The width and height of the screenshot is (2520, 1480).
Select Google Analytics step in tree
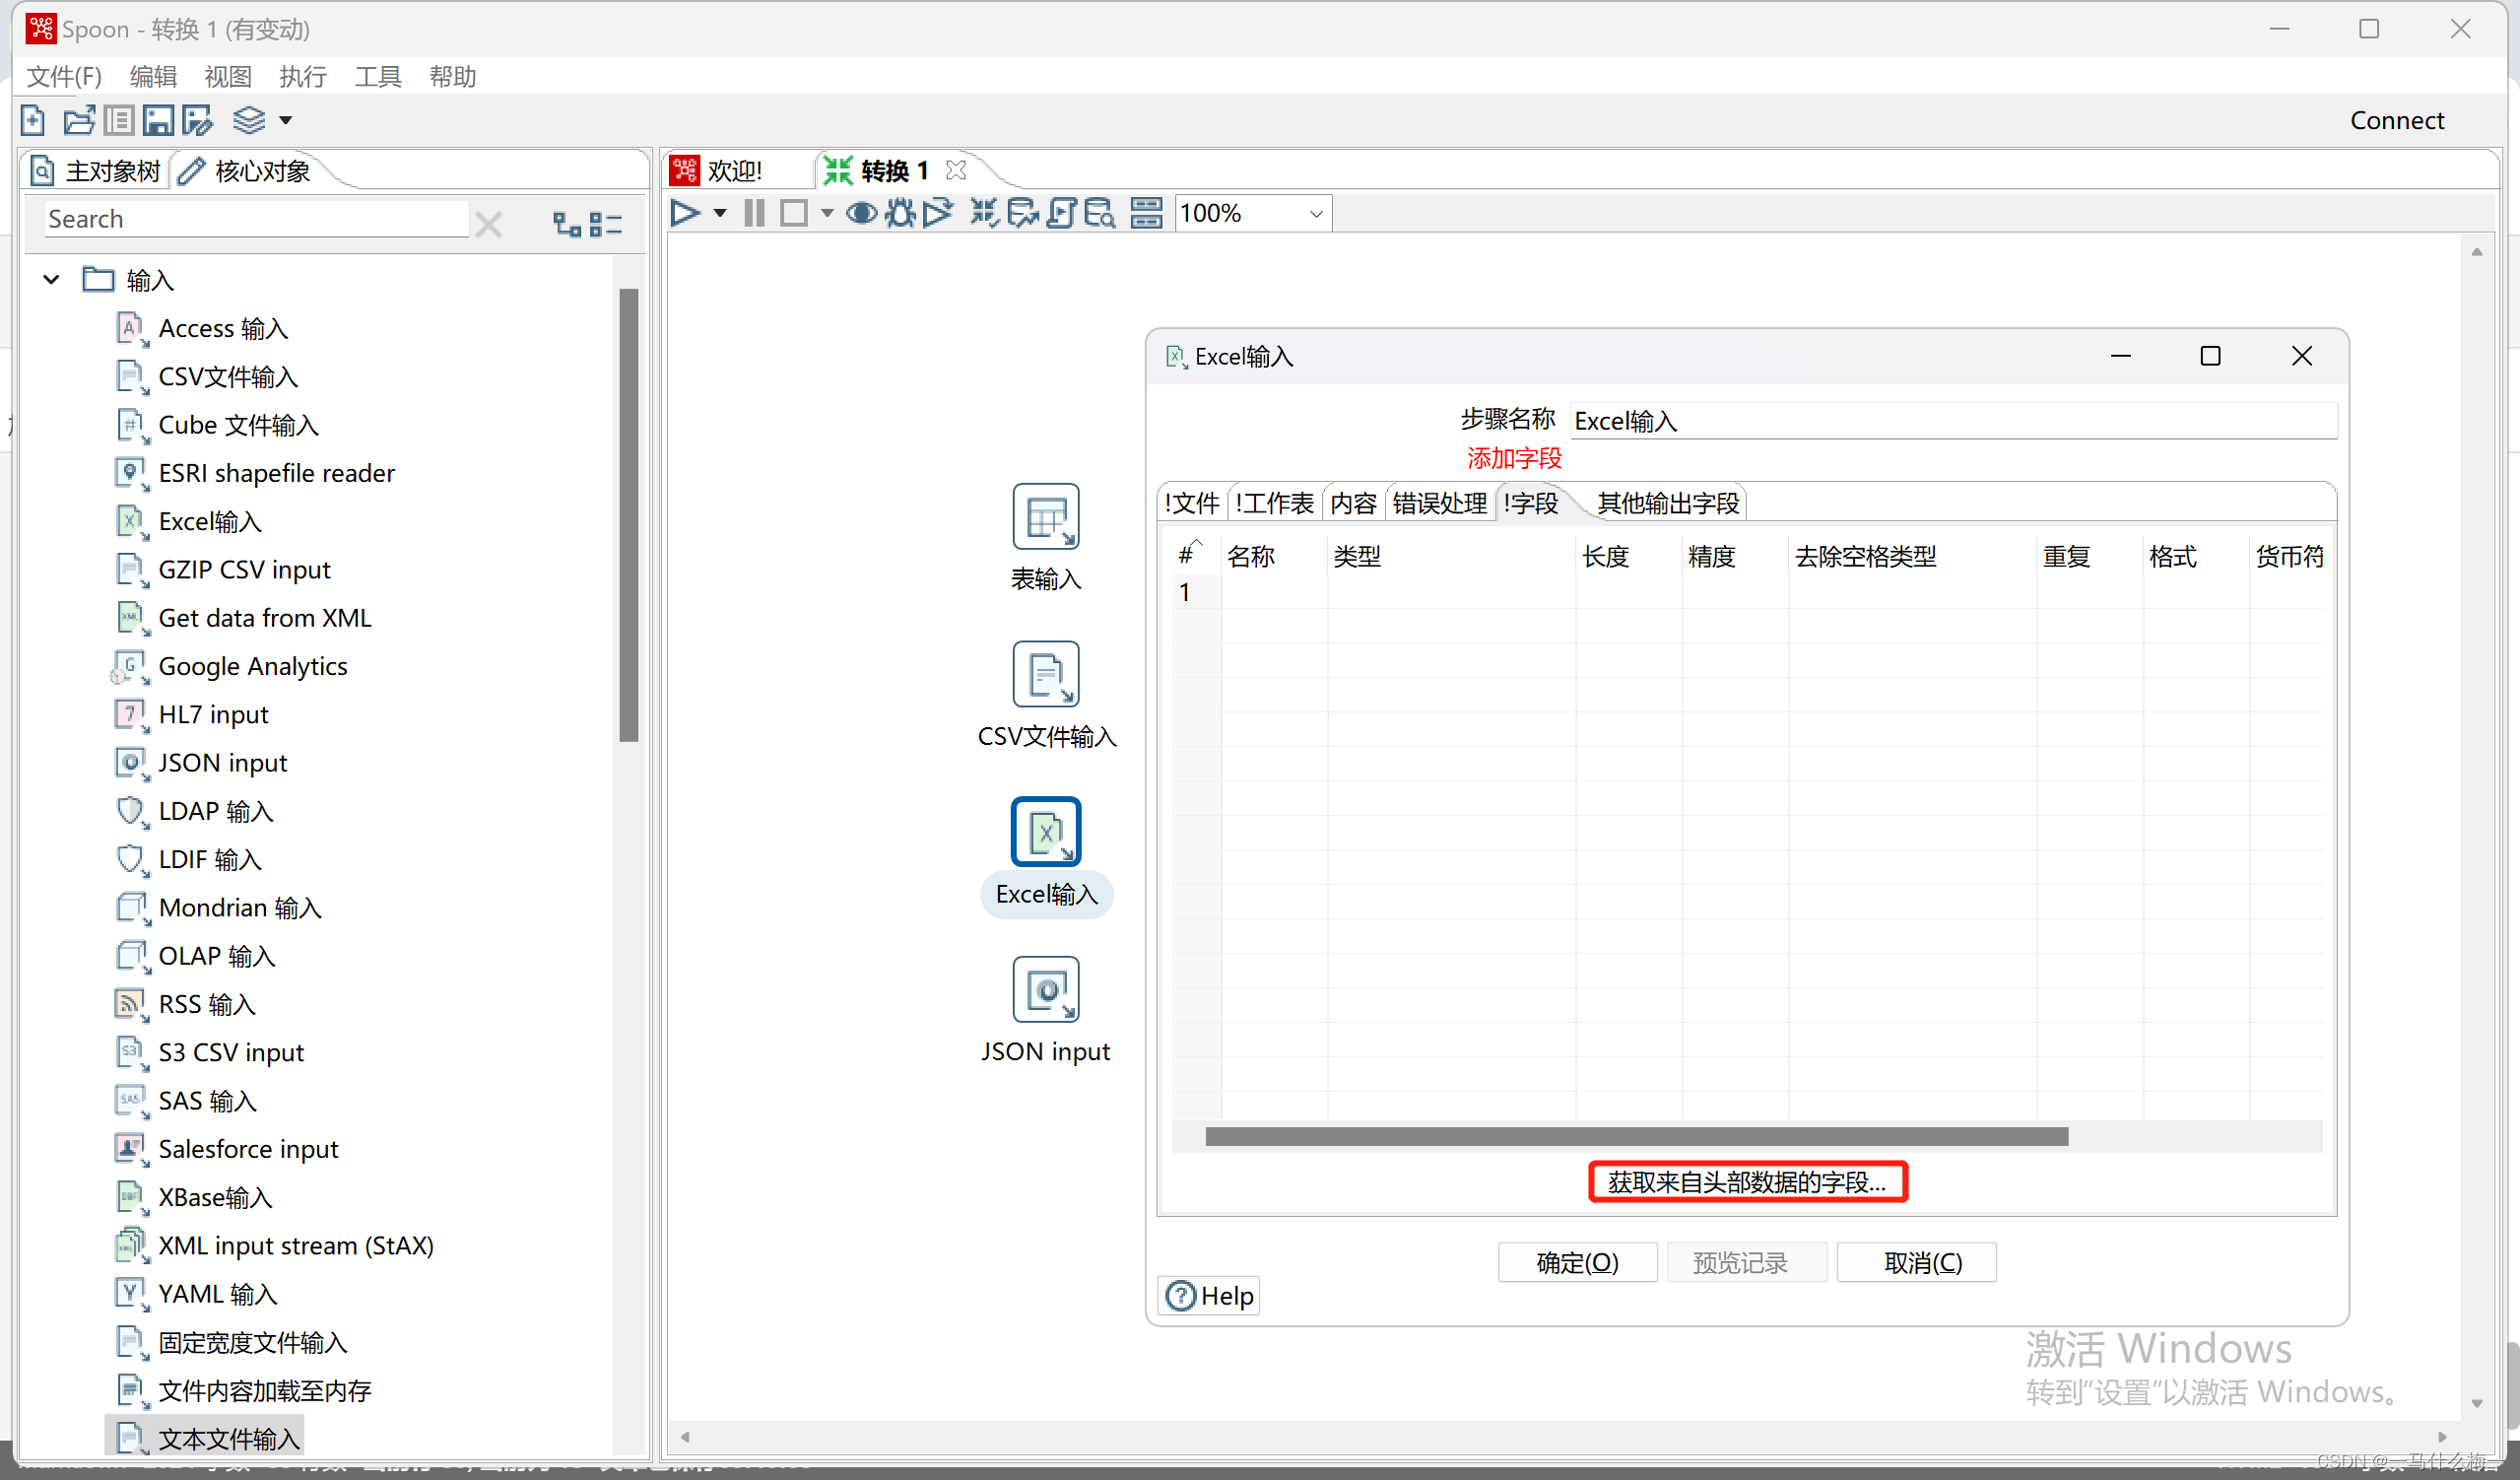pos(232,666)
